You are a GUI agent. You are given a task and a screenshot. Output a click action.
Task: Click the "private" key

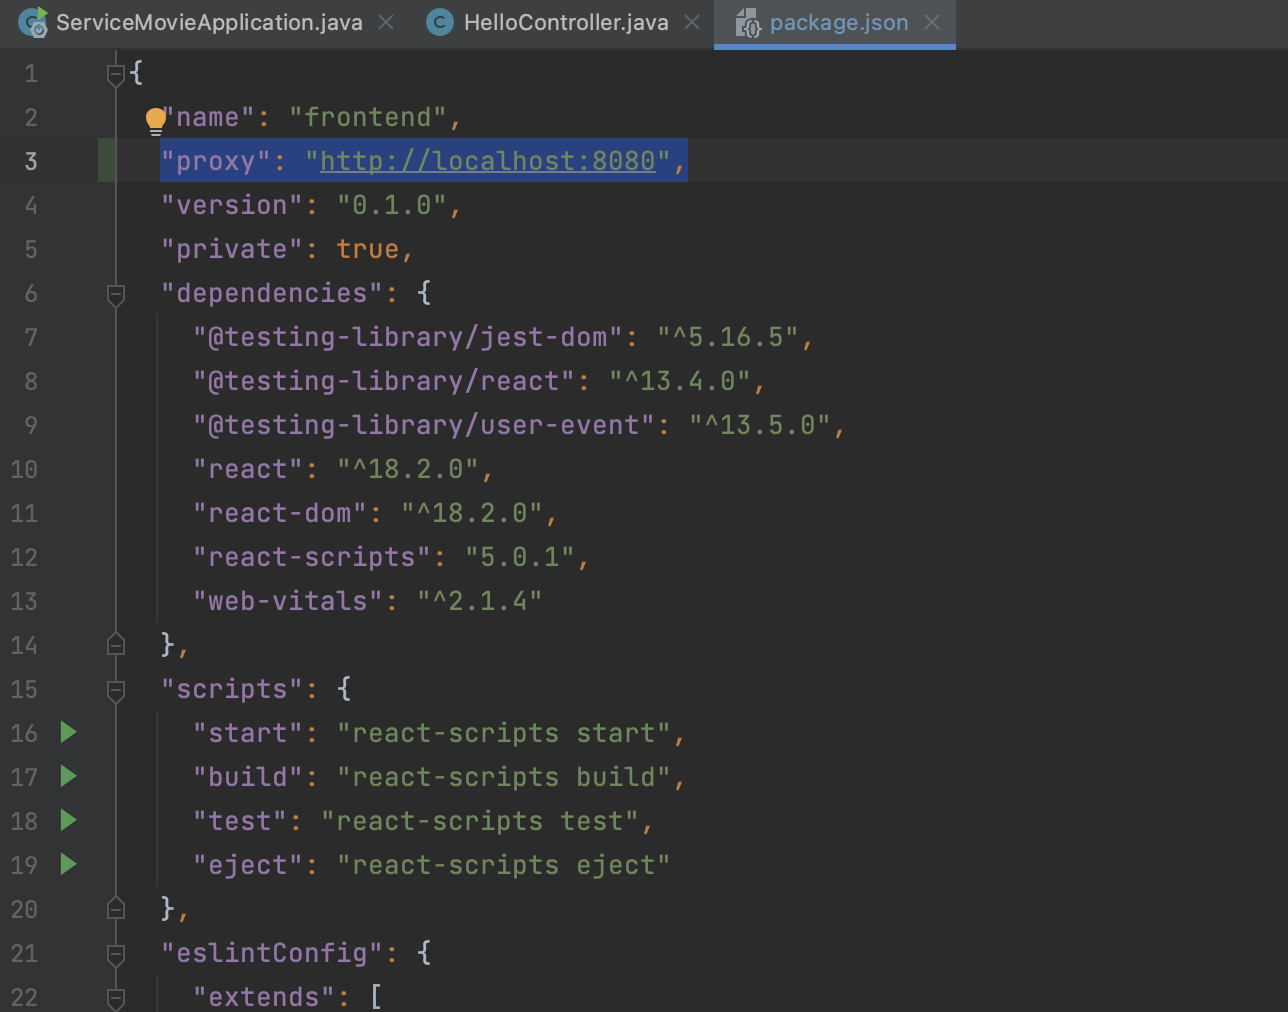click(232, 249)
